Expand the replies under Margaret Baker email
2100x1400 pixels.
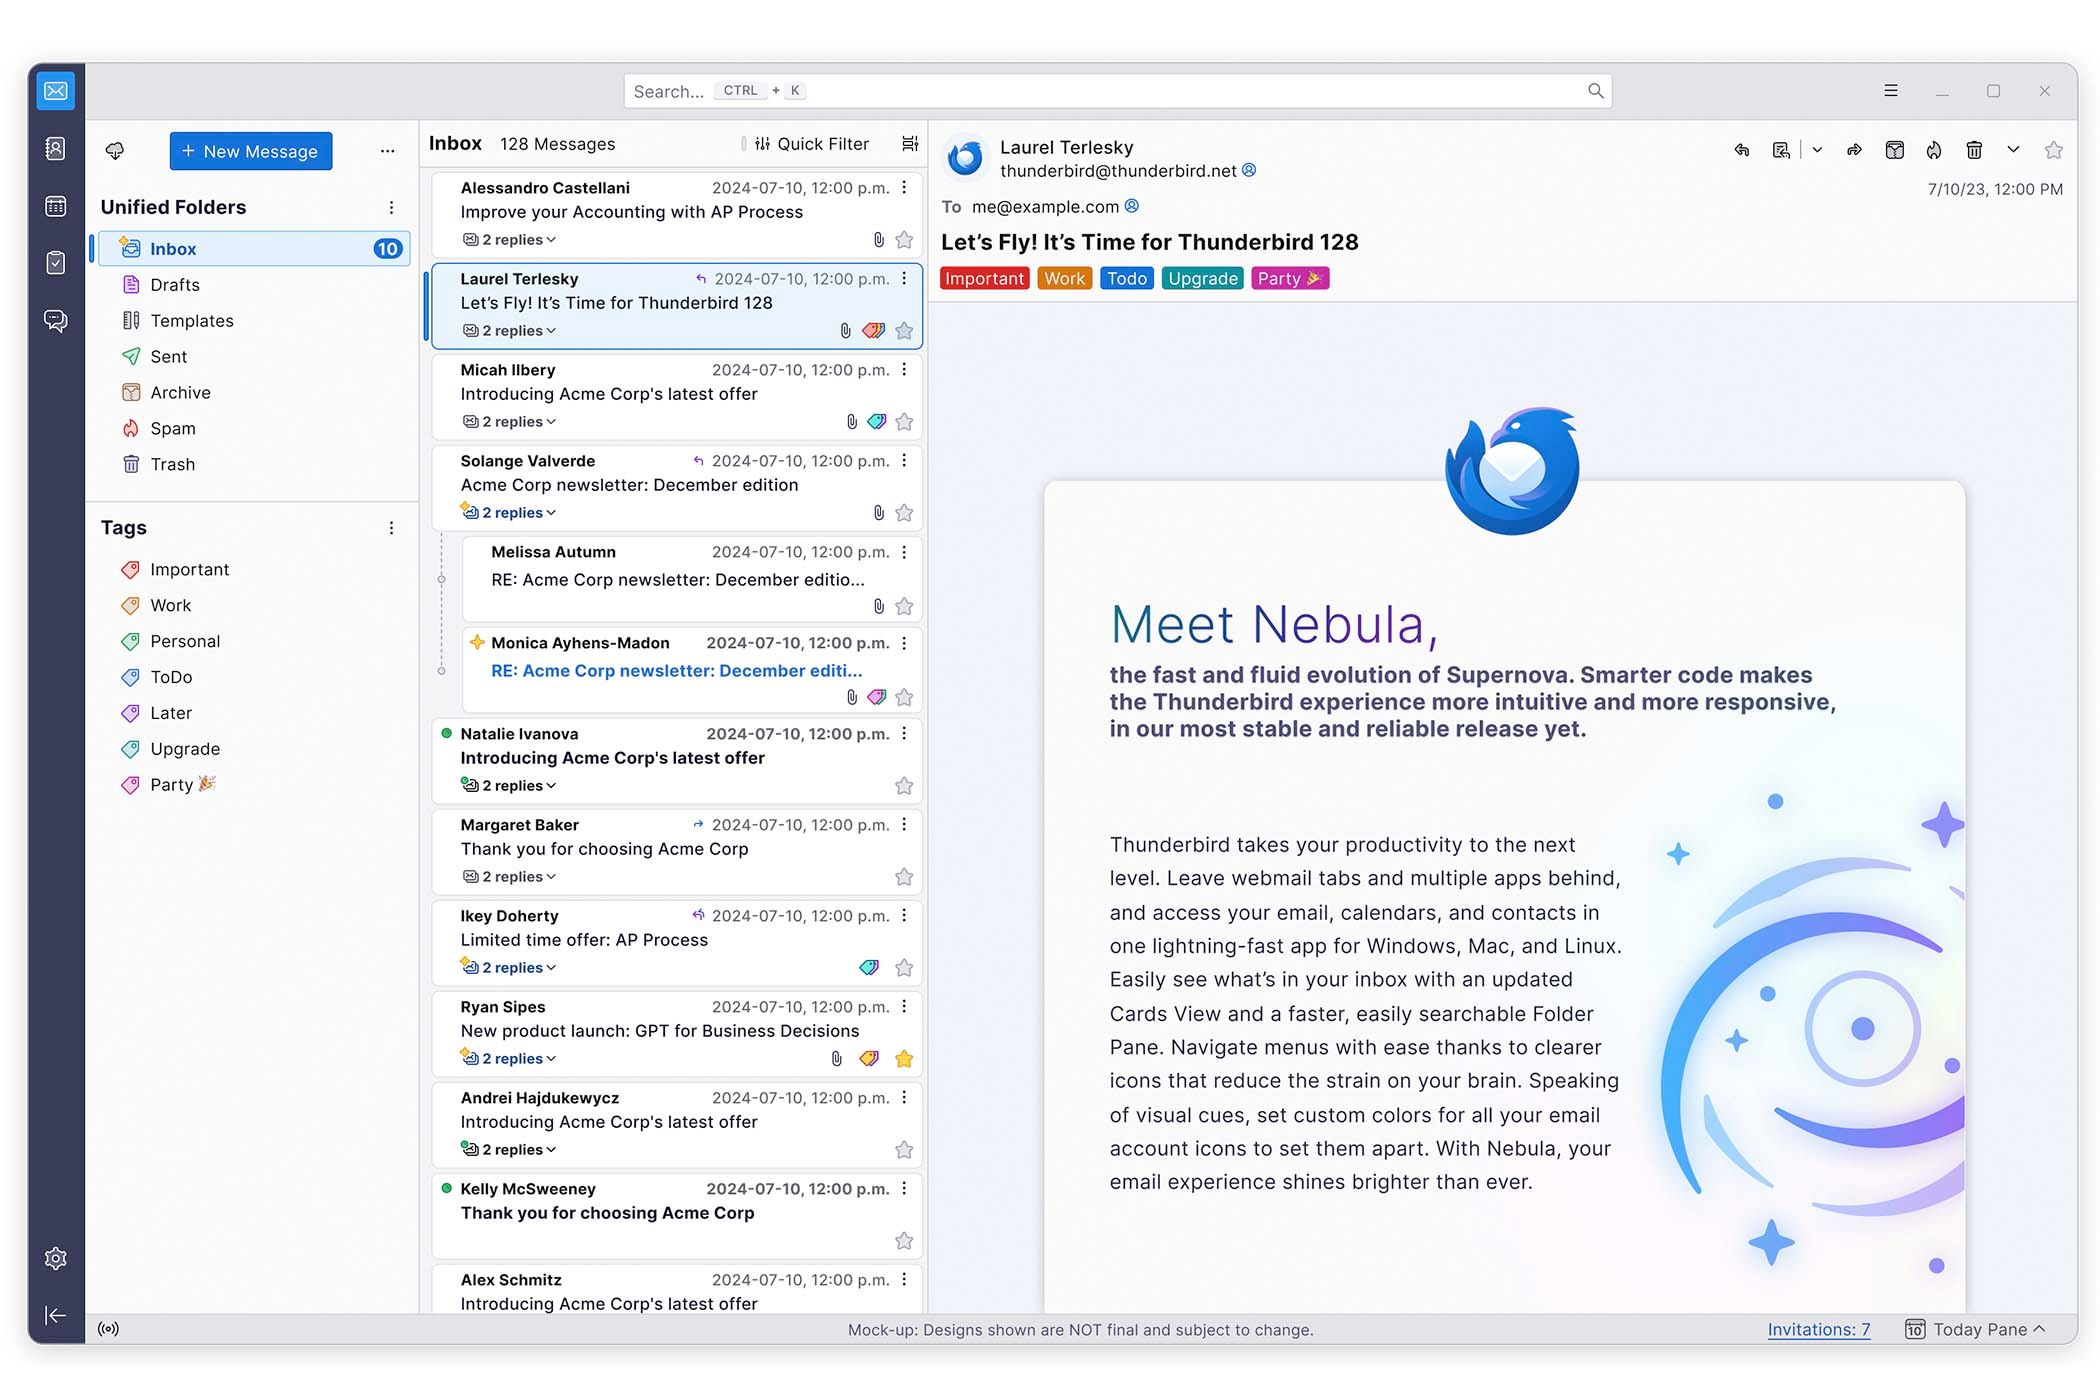pyautogui.click(x=509, y=877)
